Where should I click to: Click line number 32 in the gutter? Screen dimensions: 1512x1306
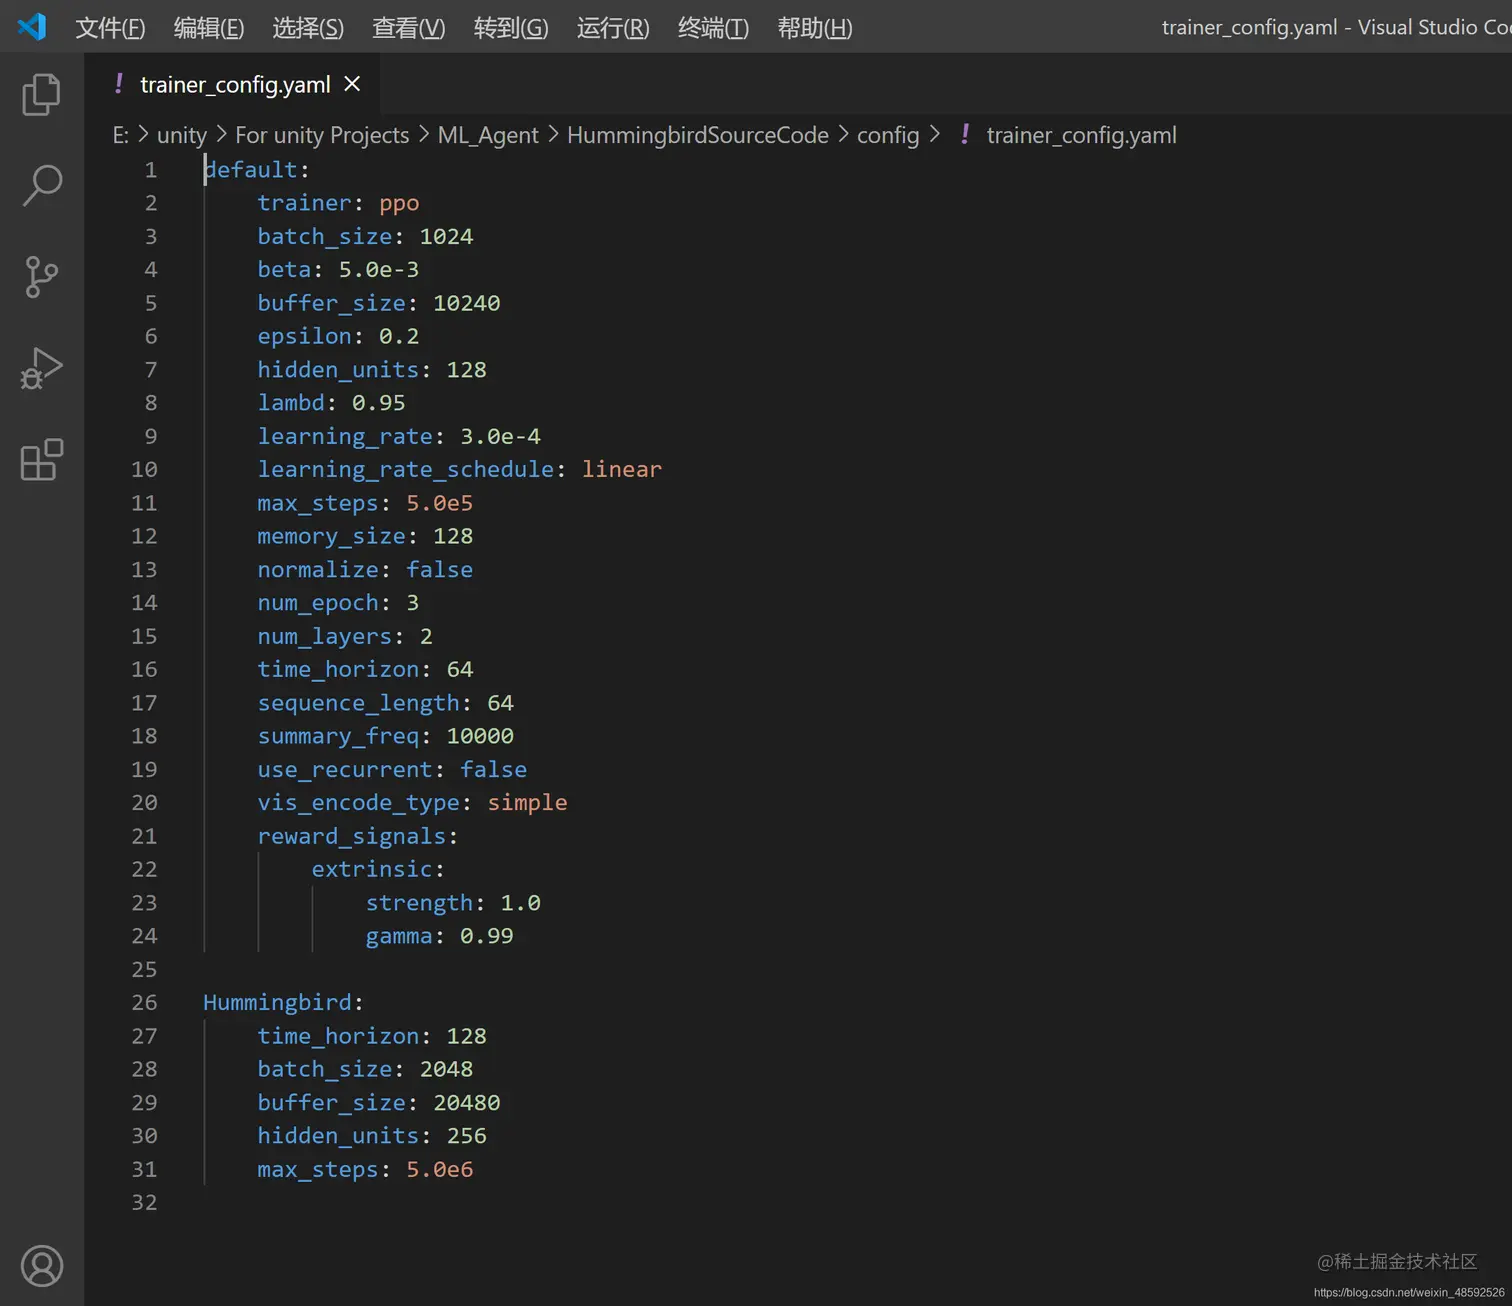pyautogui.click(x=144, y=1203)
